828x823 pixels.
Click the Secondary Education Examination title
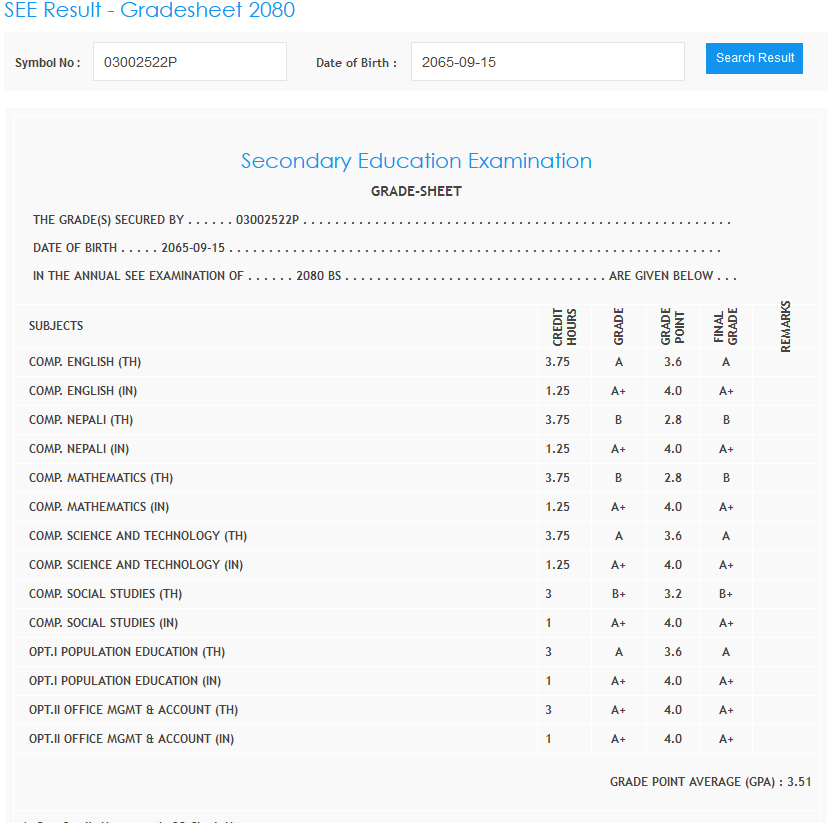tap(416, 161)
